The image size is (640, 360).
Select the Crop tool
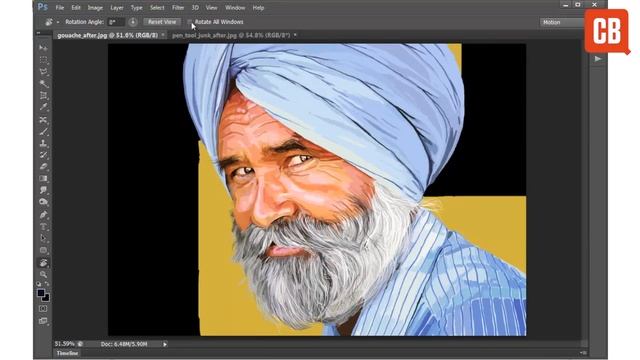tap(43, 96)
